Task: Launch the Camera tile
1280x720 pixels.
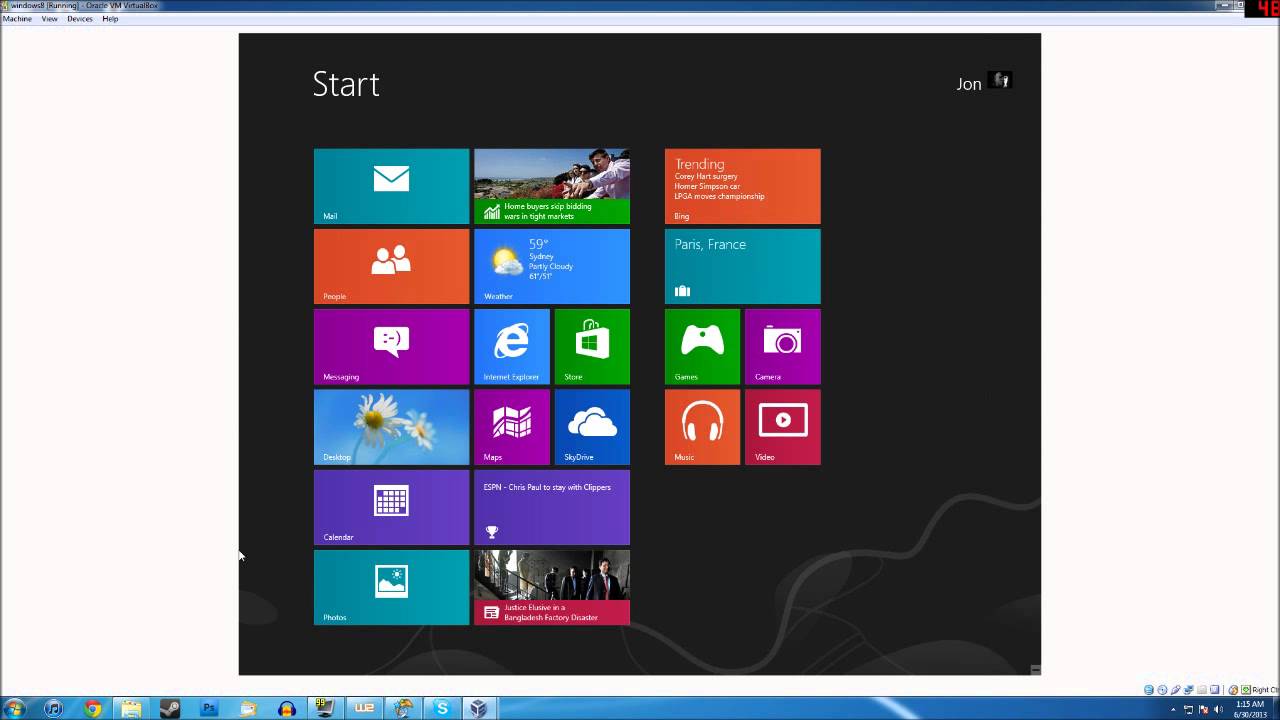Action: [783, 346]
